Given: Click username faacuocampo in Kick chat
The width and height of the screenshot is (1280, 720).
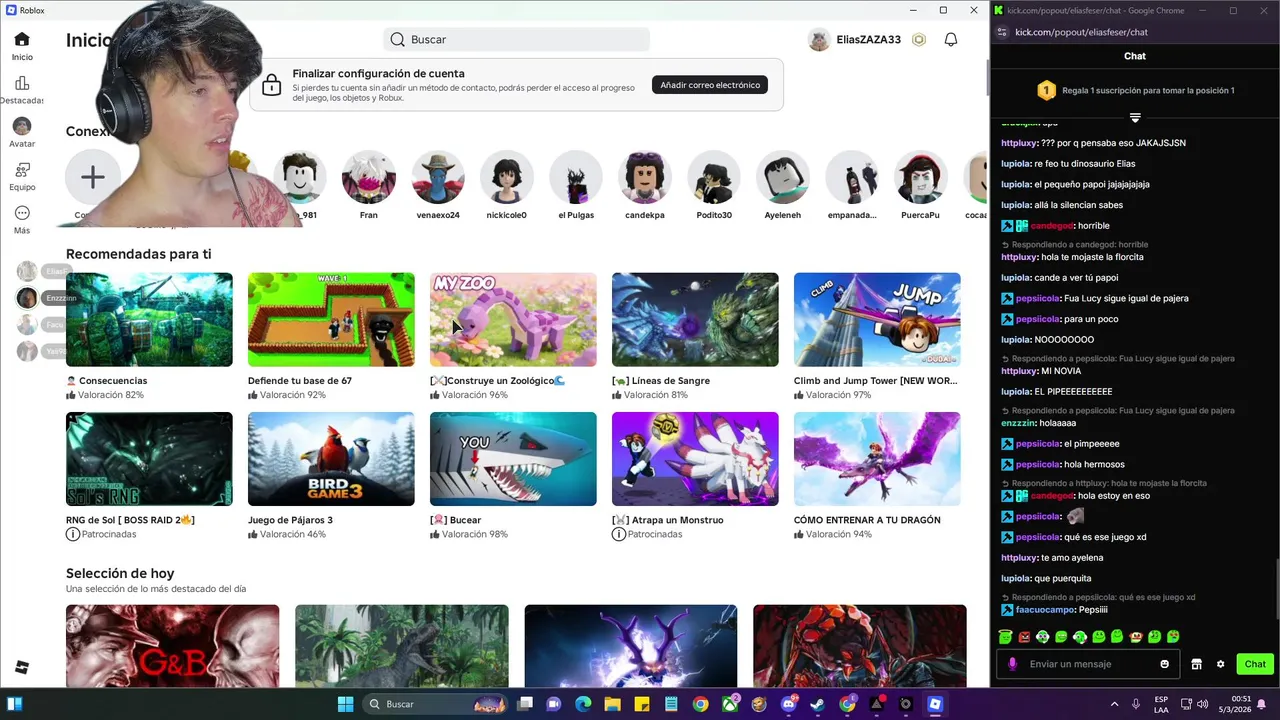Looking at the screenshot, I should click(x=1044, y=610).
